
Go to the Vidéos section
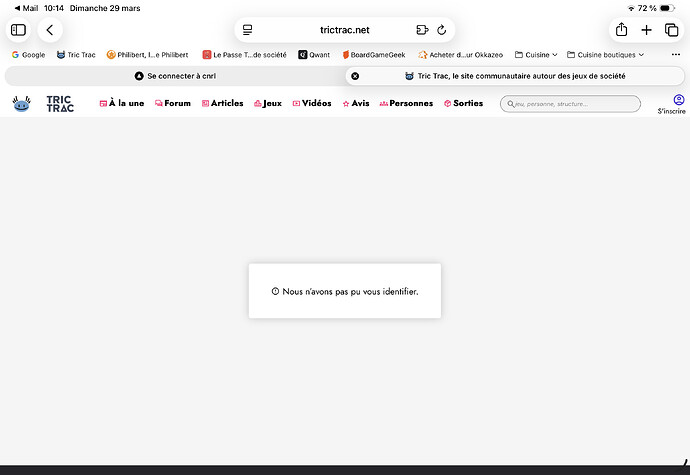pyautogui.click(x=311, y=103)
